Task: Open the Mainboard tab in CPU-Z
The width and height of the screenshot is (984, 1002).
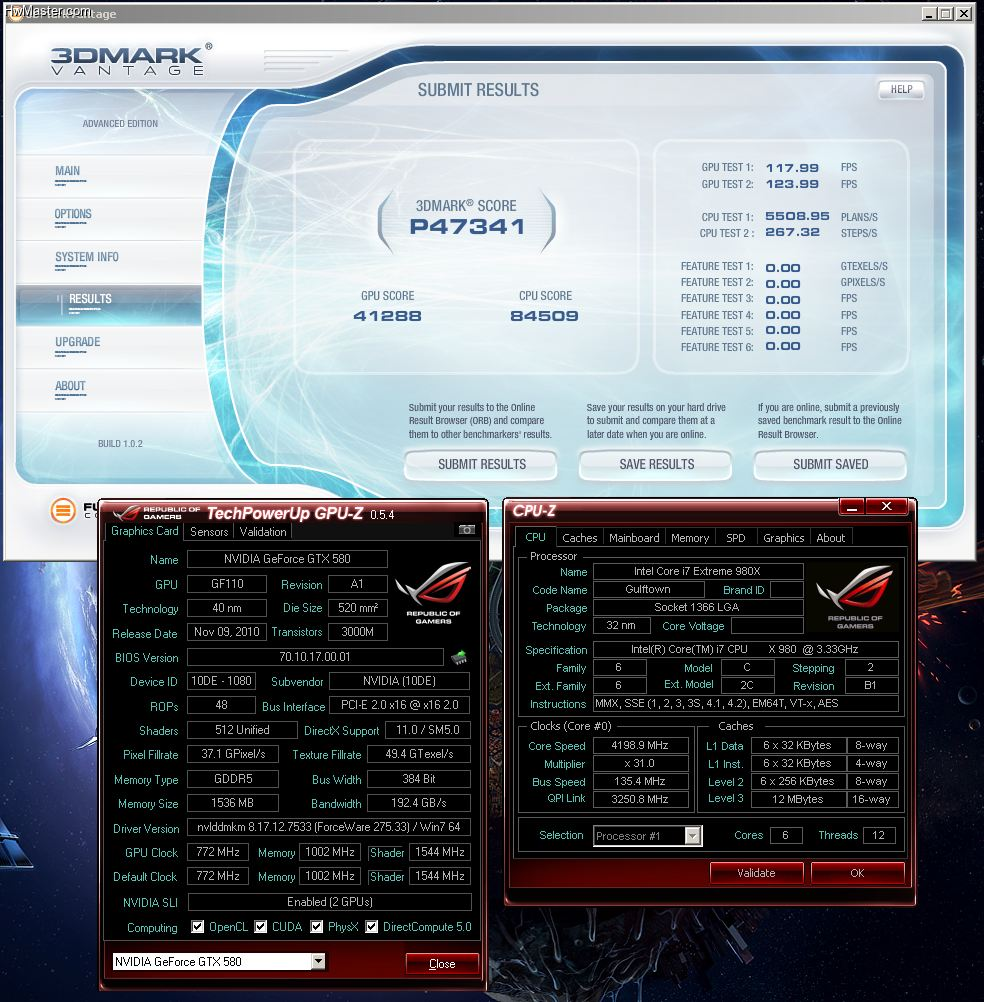Action: click(634, 538)
